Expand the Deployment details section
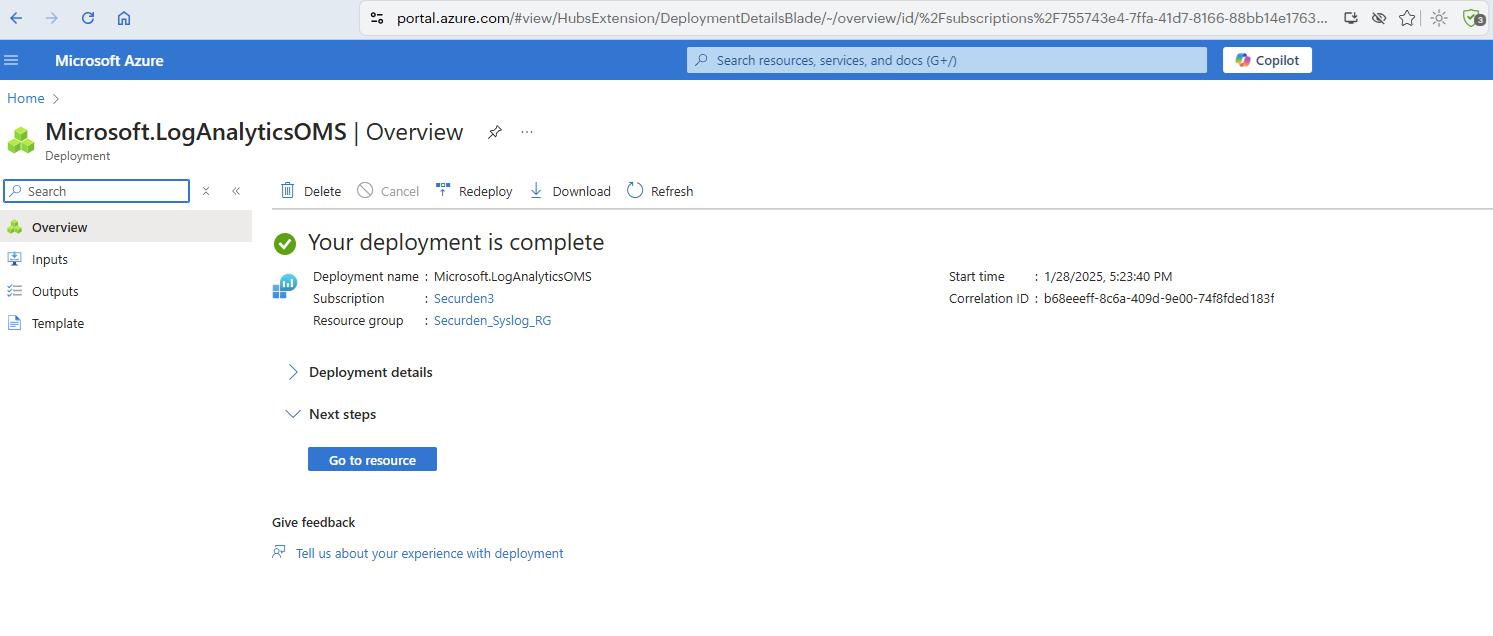 click(360, 372)
